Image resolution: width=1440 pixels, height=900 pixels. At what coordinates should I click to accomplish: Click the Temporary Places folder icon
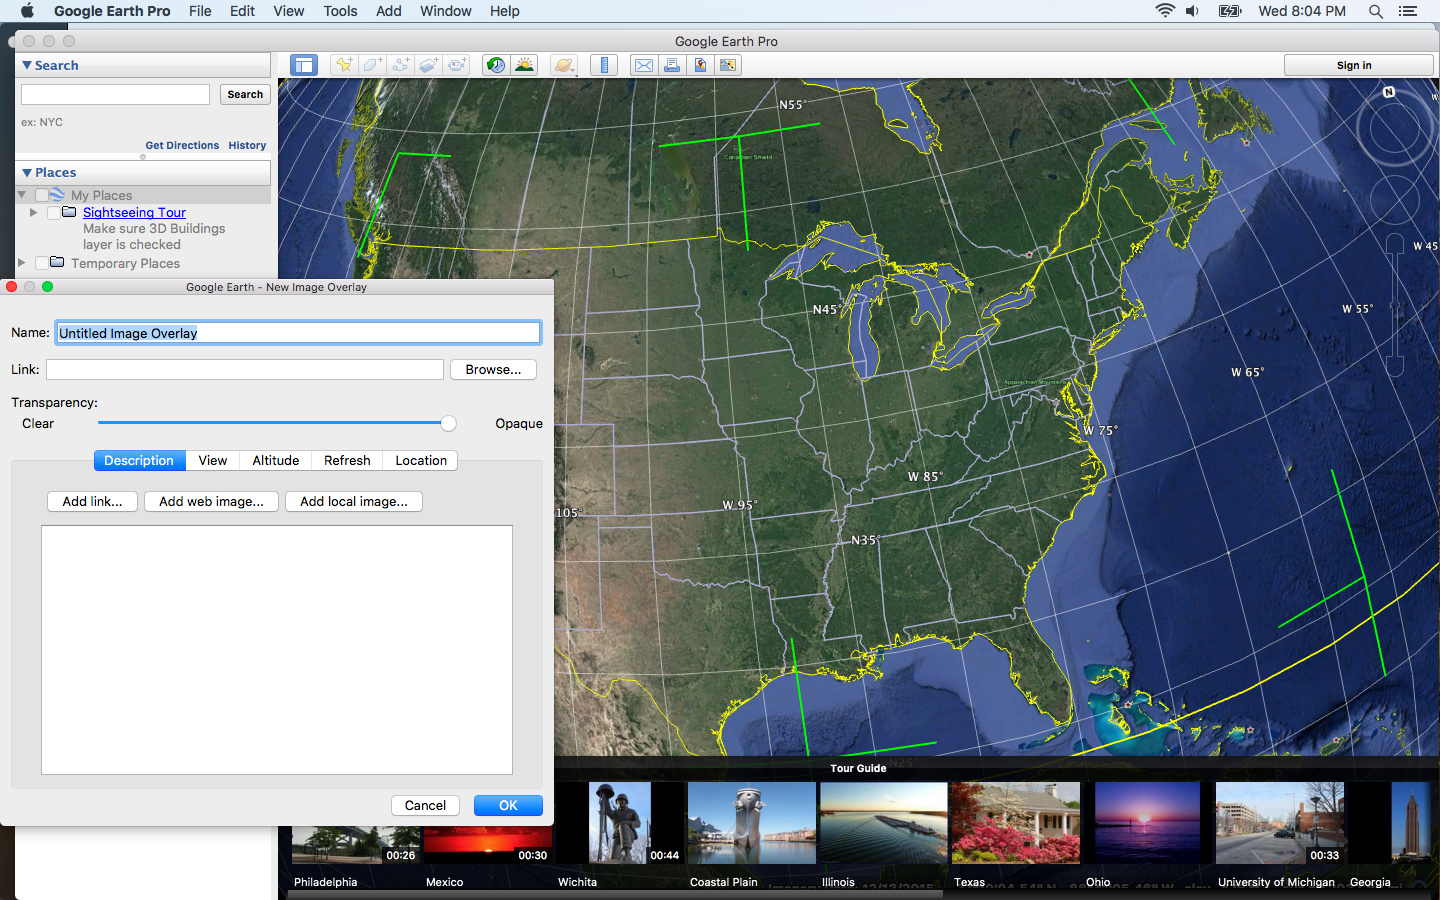[57, 263]
